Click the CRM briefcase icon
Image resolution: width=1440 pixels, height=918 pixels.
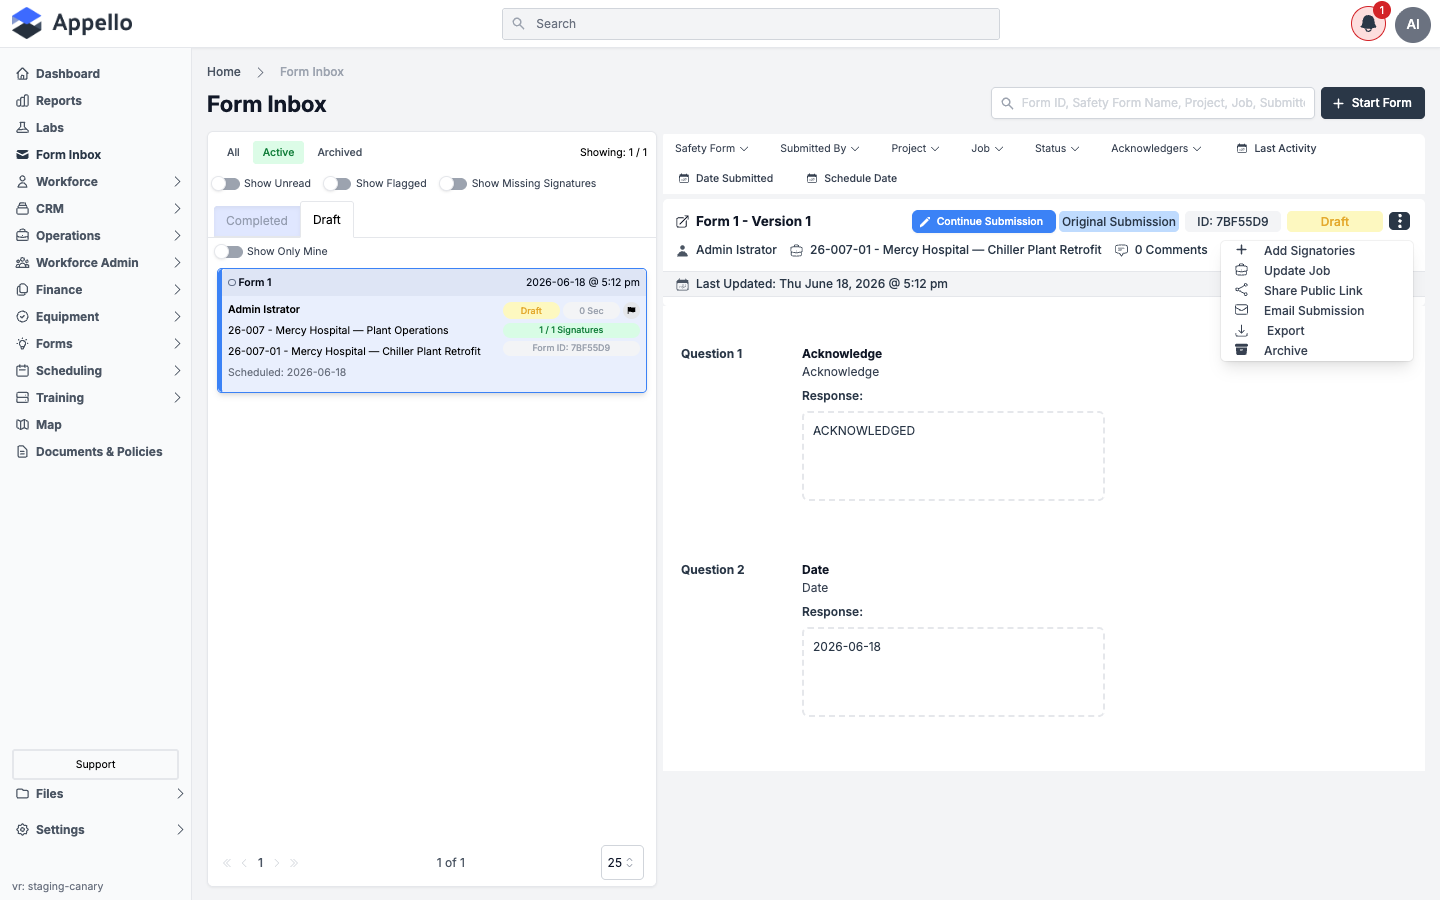point(22,209)
